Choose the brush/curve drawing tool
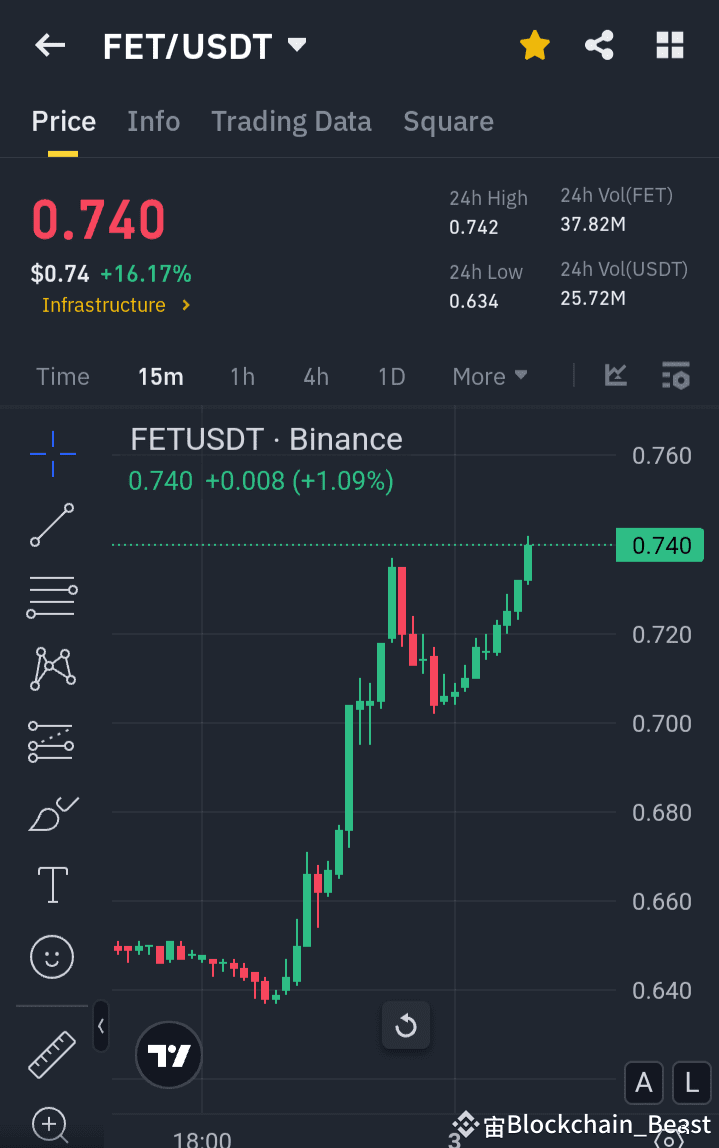Viewport: 719px width, 1148px height. [x=52, y=813]
